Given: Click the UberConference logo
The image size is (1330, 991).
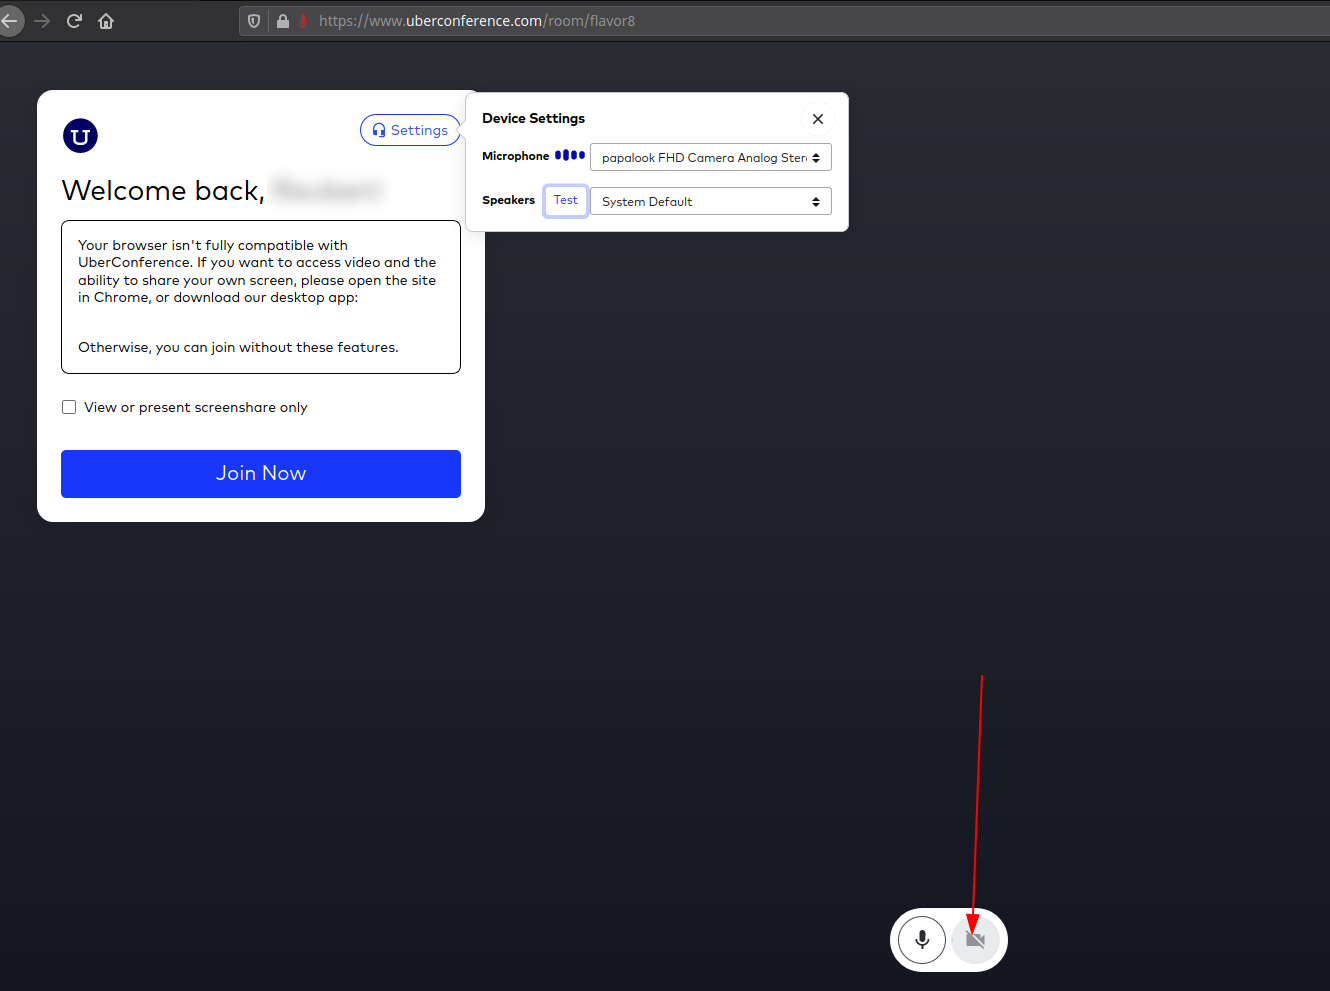Looking at the screenshot, I should [x=80, y=136].
